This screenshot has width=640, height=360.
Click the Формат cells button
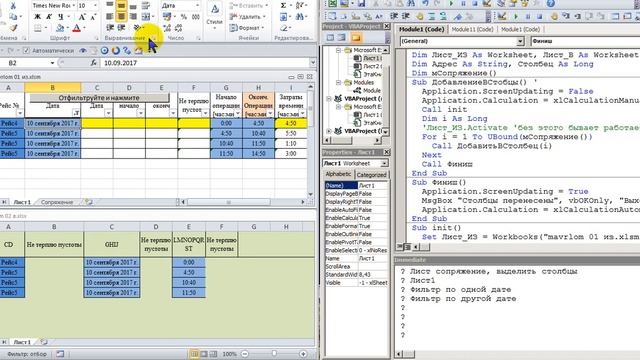point(246,28)
